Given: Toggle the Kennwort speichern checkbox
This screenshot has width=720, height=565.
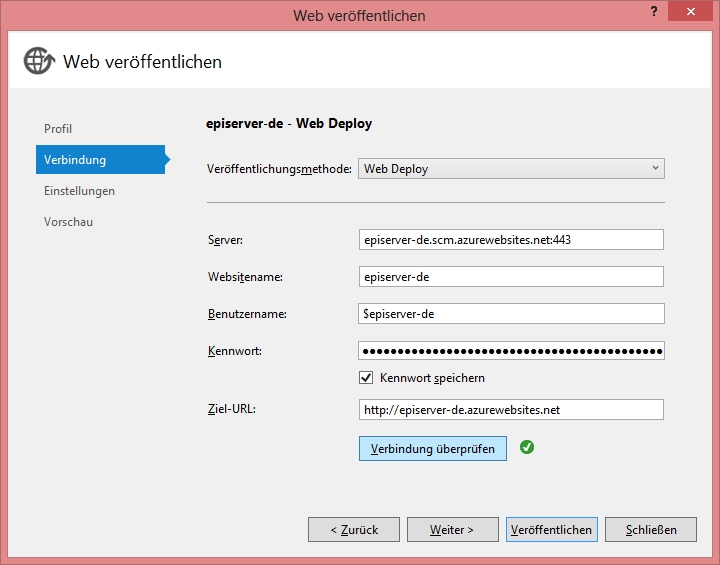Looking at the screenshot, I should tap(366, 378).
